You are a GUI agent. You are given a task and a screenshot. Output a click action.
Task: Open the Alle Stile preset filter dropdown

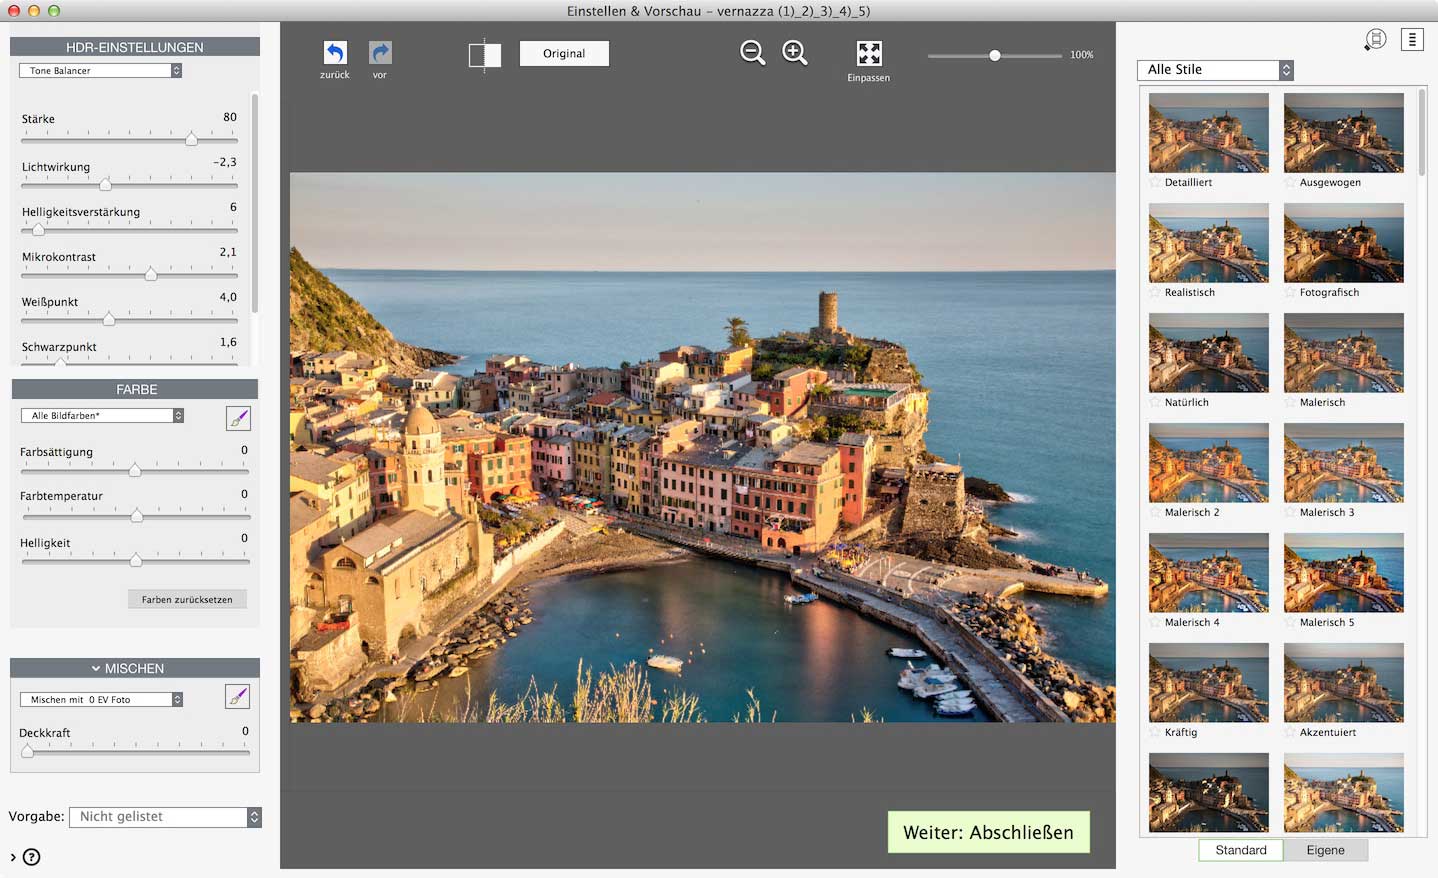tap(1215, 70)
